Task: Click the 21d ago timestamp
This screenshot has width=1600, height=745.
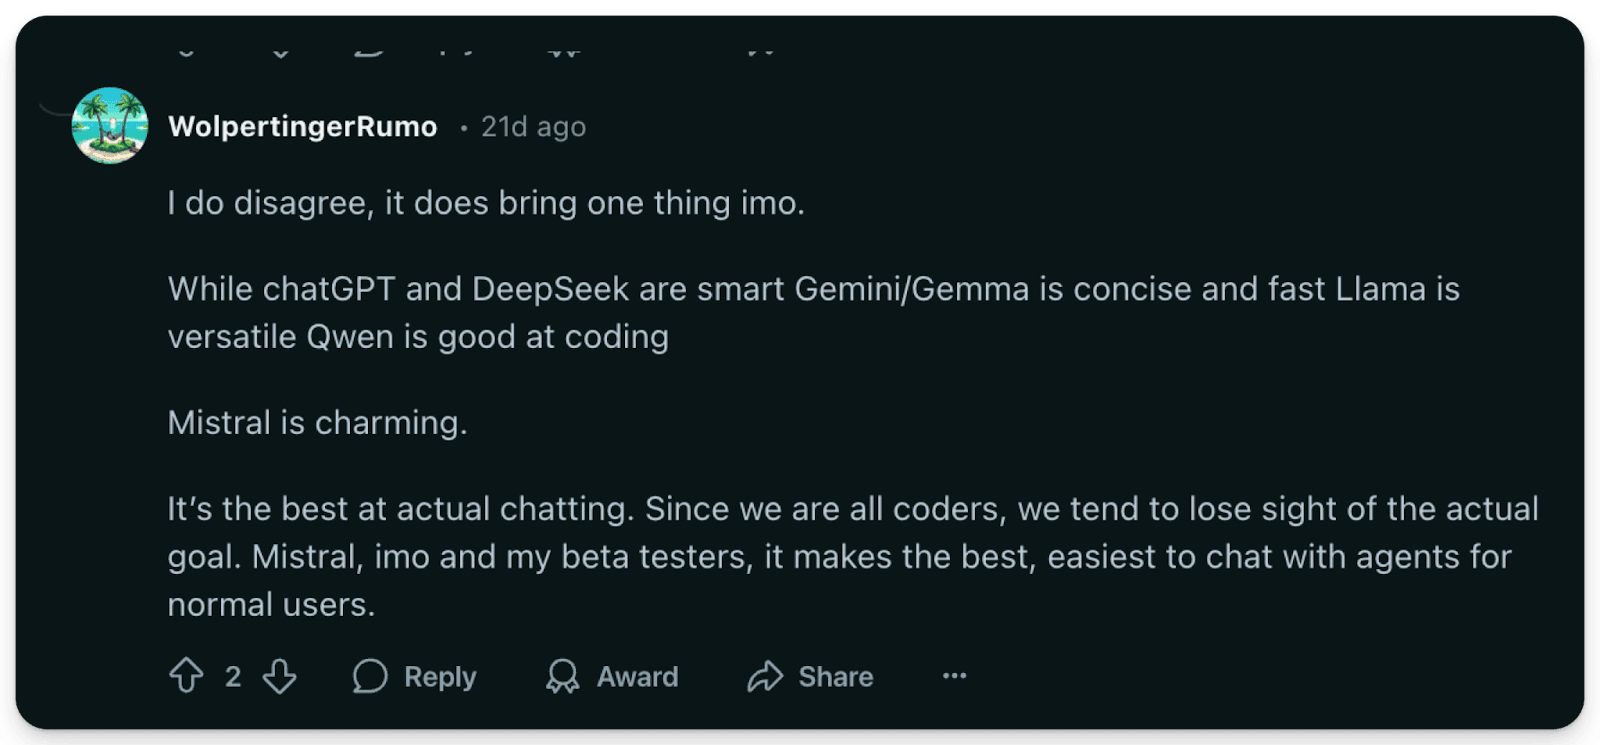Action: (x=533, y=126)
